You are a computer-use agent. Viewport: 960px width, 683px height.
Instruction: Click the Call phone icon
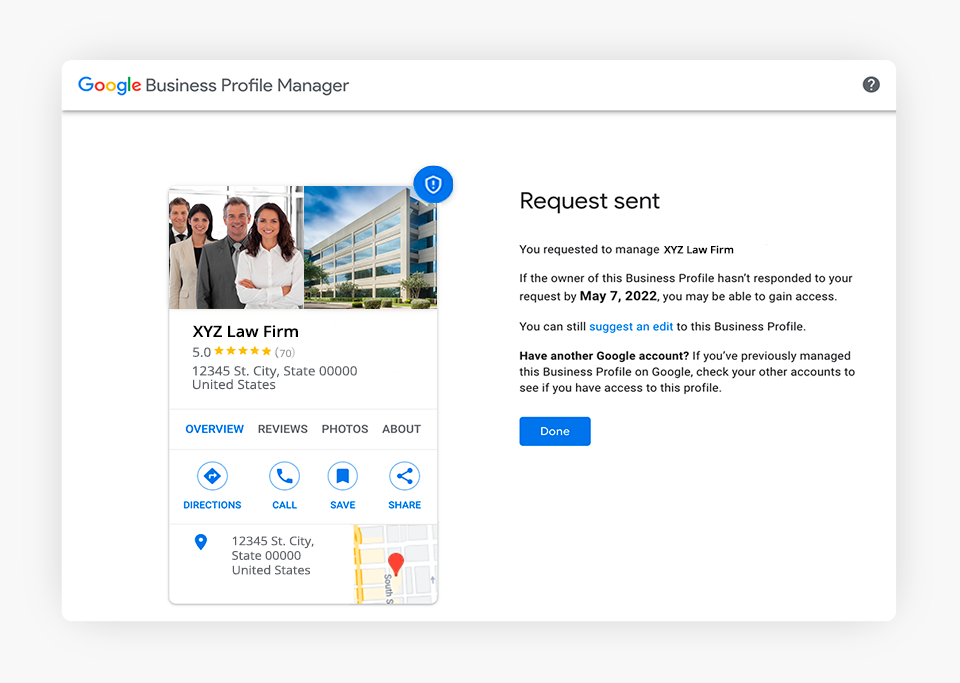click(x=284, y=476)
